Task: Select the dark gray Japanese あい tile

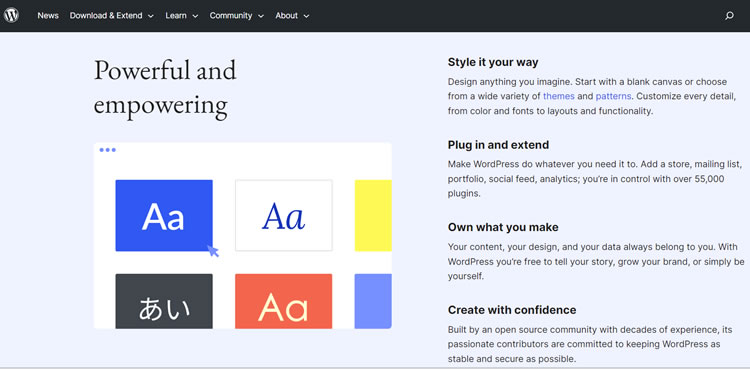Action: (164, 301)
